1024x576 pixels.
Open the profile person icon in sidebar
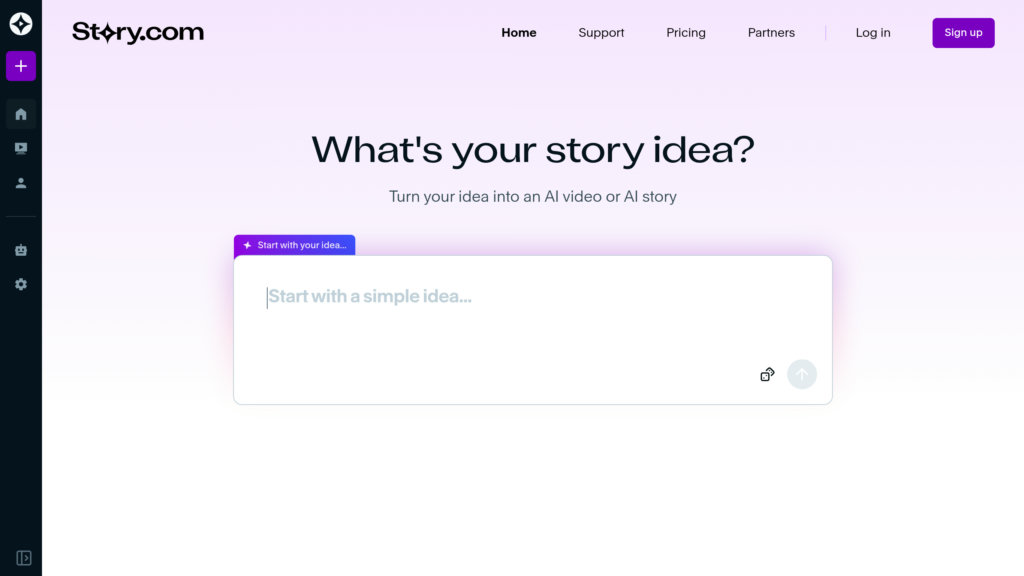[x=21, y=183]
